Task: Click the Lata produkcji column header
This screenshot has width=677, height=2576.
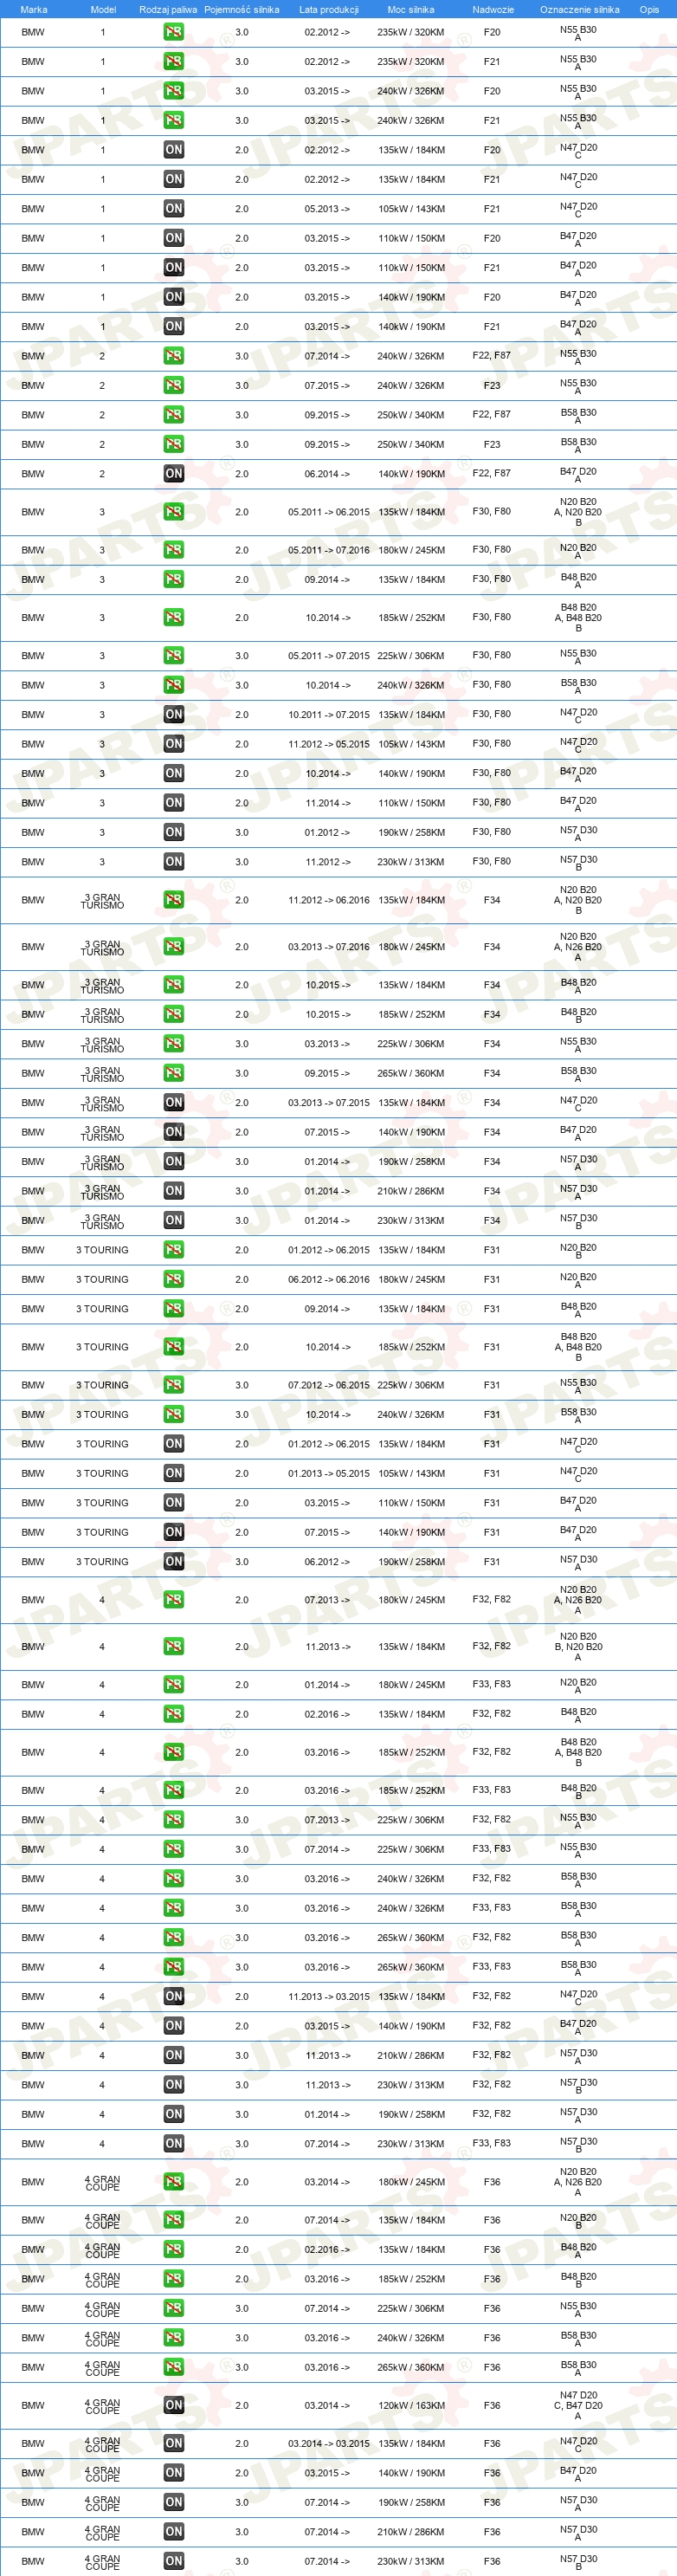Action: pos(328,9)
